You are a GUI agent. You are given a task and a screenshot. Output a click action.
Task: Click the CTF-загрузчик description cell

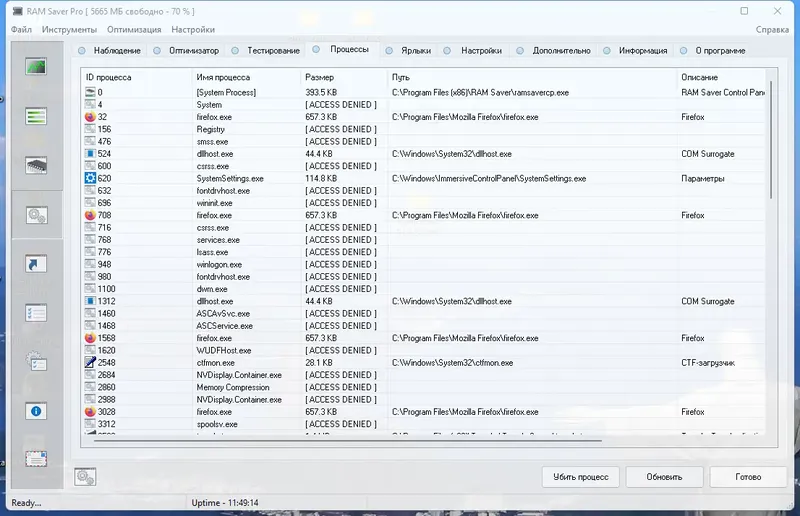click(708, 363)
